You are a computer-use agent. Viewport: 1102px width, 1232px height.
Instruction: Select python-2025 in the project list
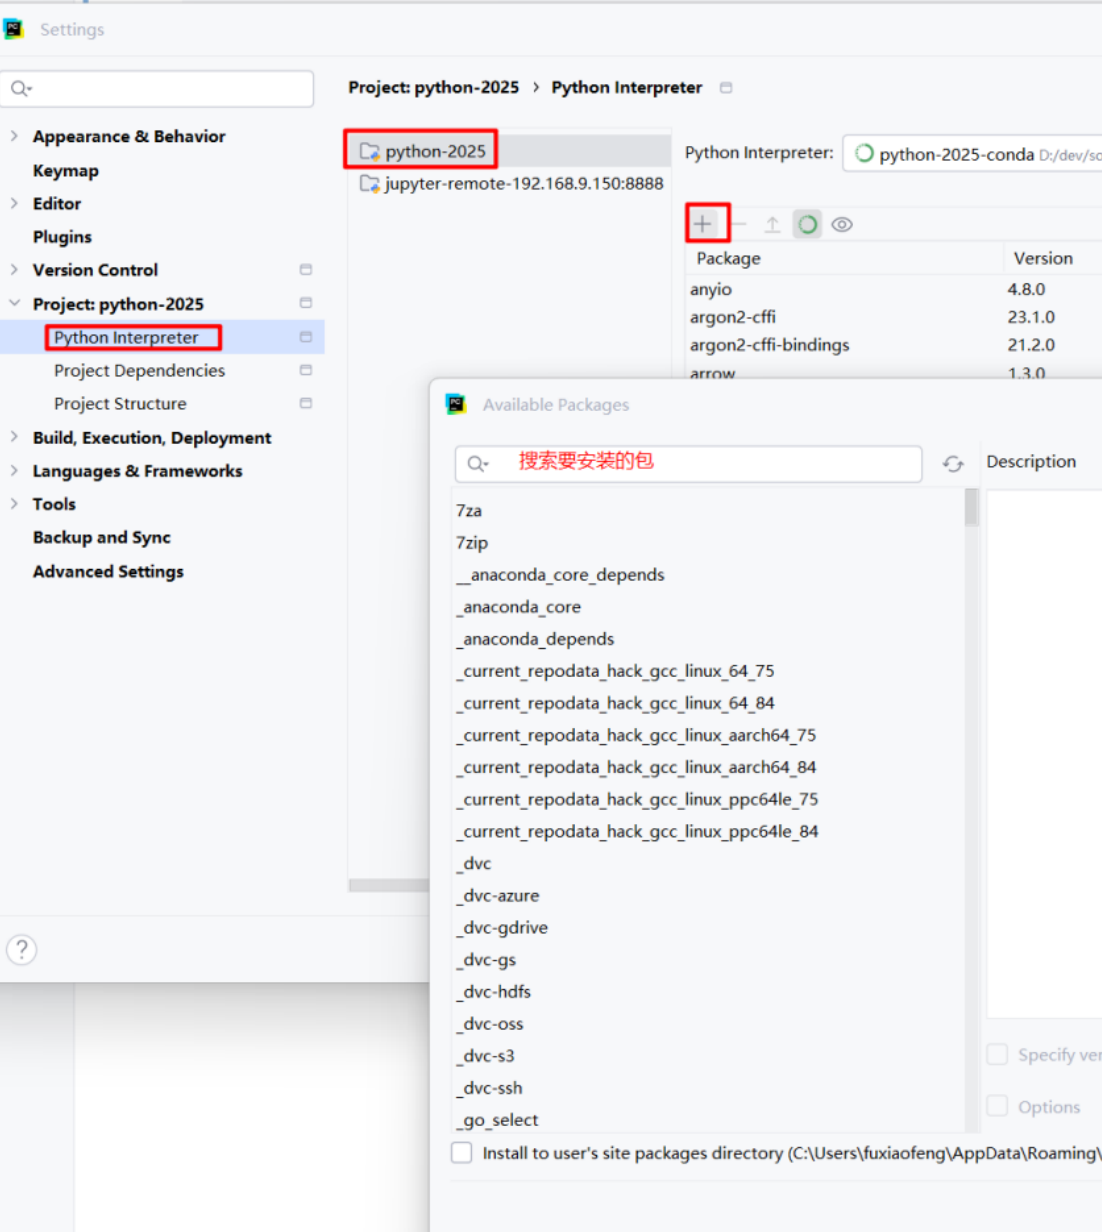(510, 151)
